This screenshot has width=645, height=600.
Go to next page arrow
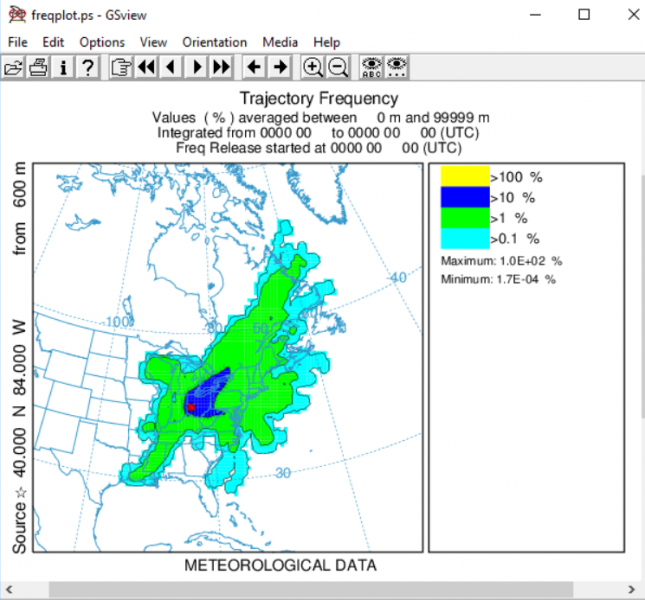point(197,67)
